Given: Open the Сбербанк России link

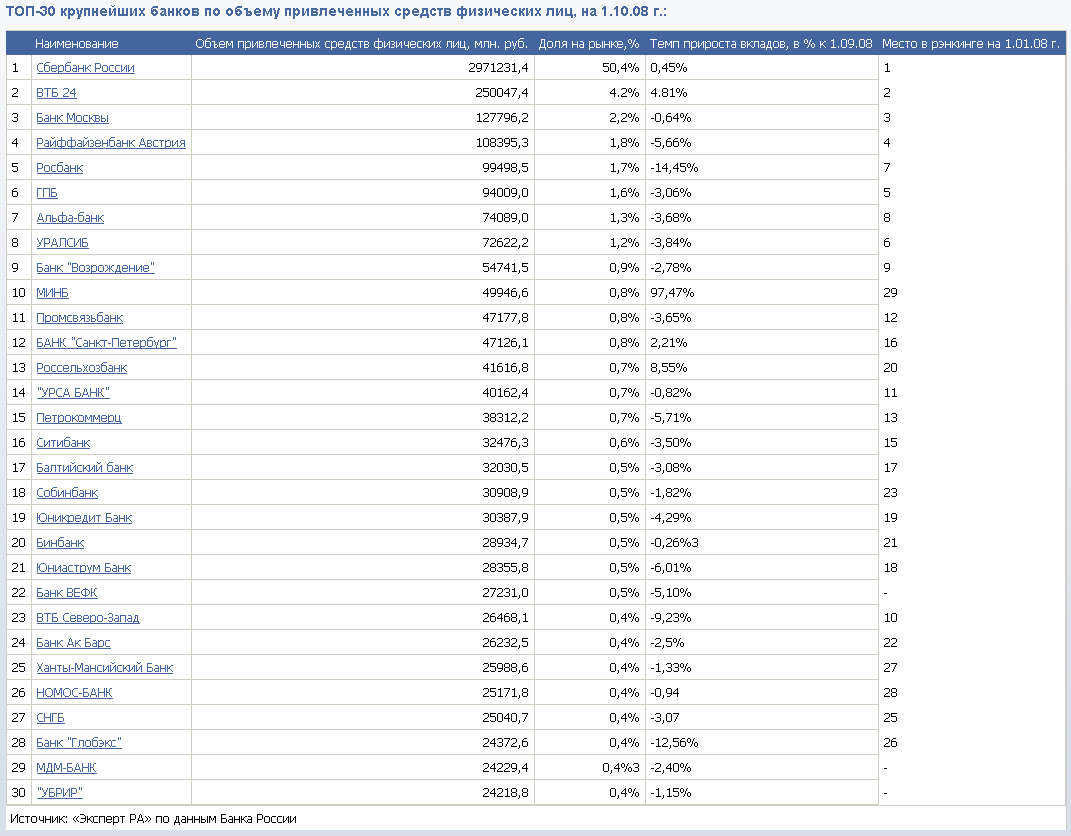Looking at the screenshot, I should point(85,68).
